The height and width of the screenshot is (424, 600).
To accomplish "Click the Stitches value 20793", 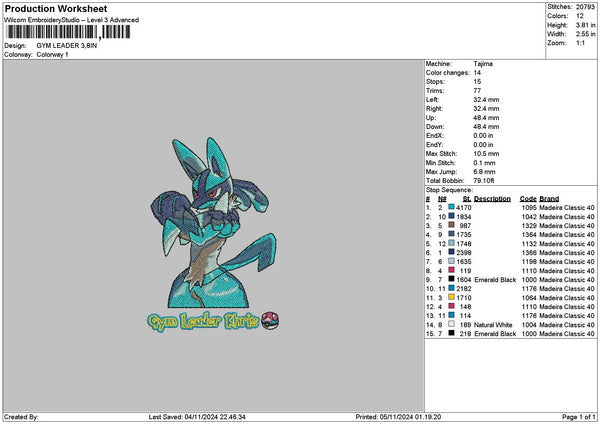I will click(585, 7).
